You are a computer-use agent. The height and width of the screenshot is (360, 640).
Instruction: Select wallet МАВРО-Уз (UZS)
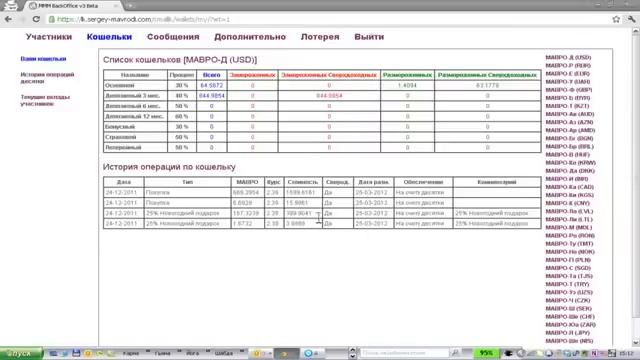click(x=569, y=292)
